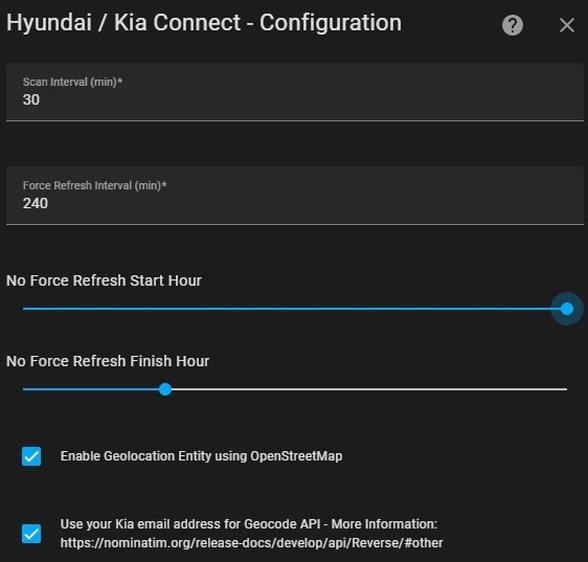Image resolution: width=588 pixels, height=562 pixels.
Task: Focus the Force Refresh Interval (min) field
Action: point(295,196)
